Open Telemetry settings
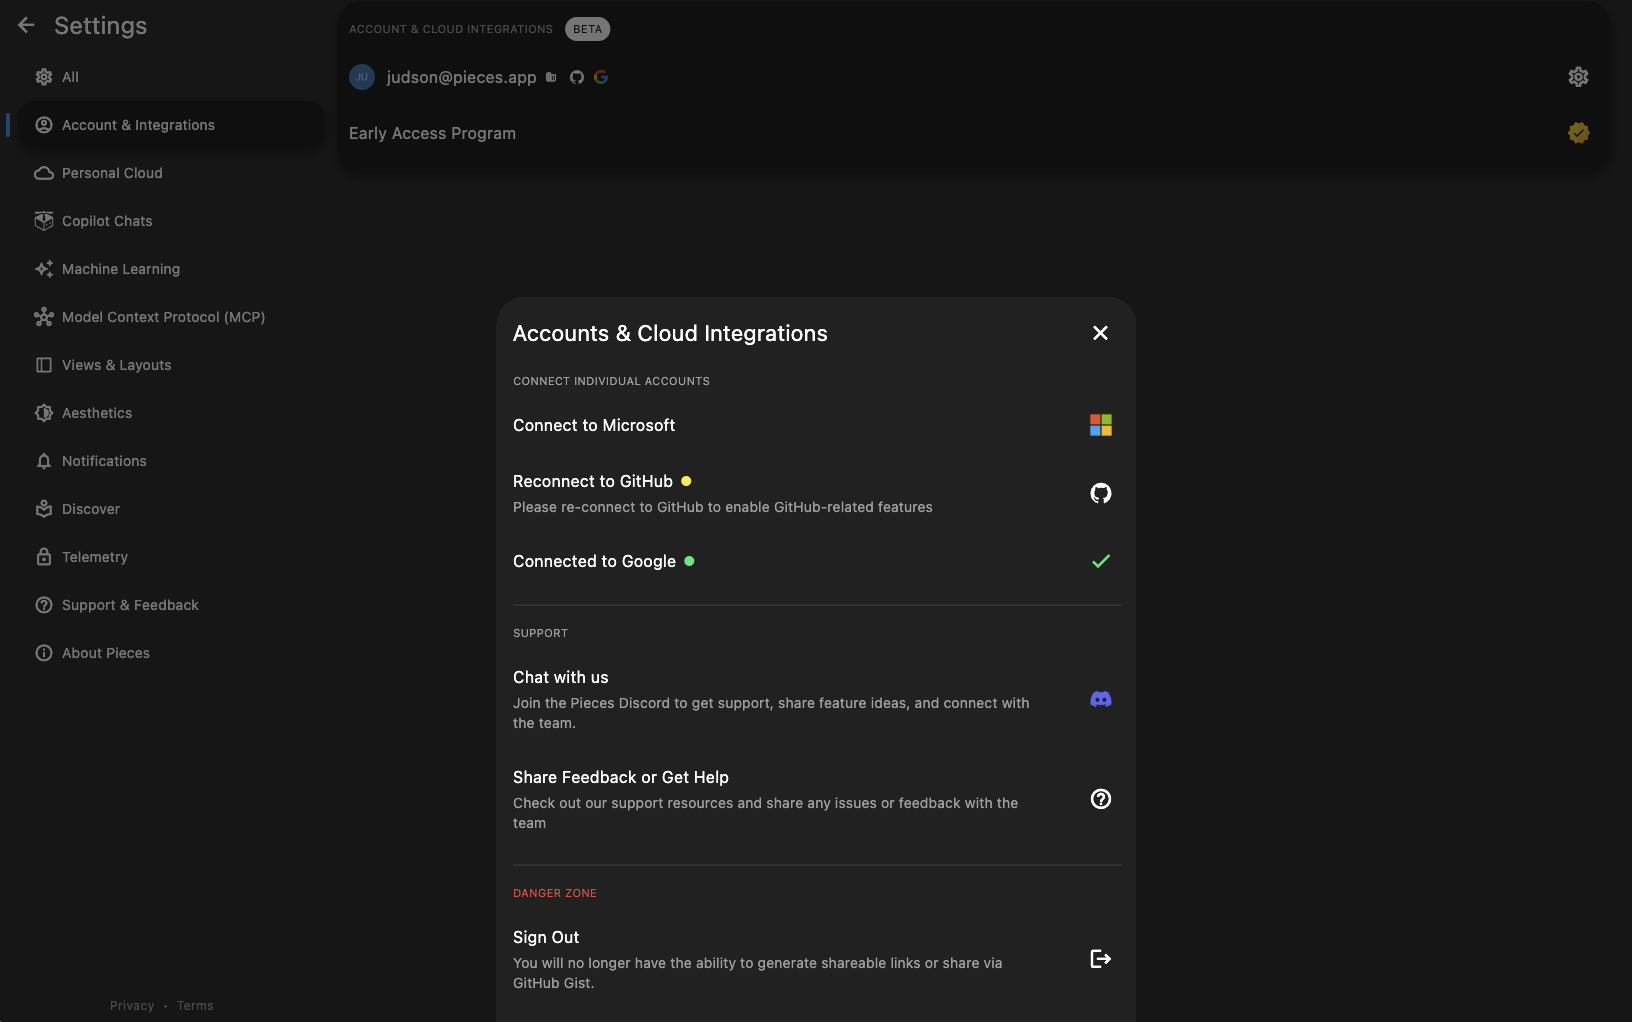1632x1022 pixels. [x=171, y=557]
